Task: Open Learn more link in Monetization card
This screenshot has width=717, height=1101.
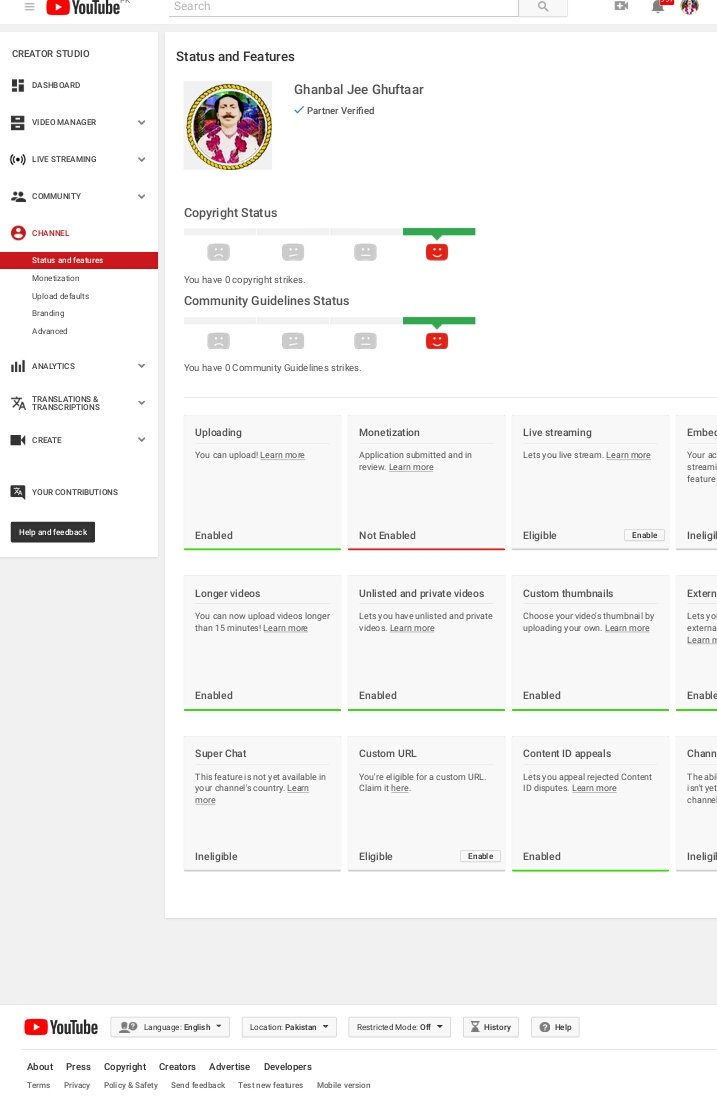Action: (x=411, y=468)
